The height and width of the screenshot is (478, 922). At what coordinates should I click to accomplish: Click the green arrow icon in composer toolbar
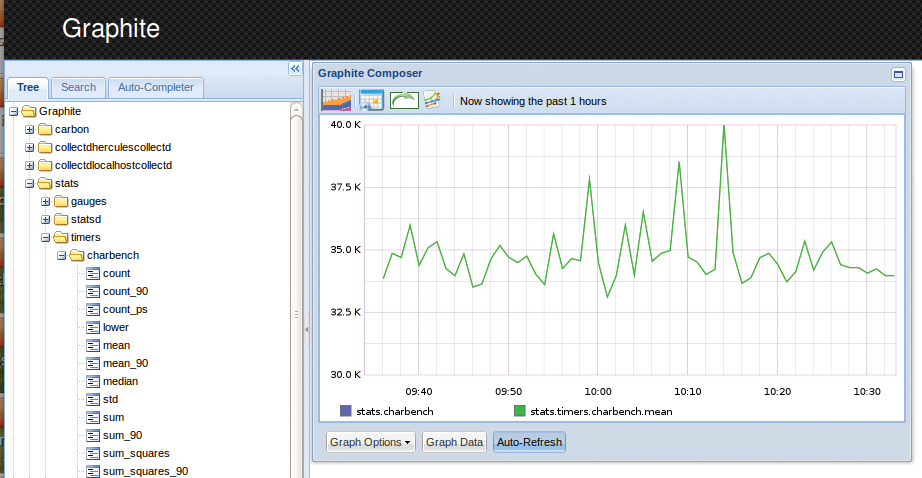pyautogui.click(x=404, y=100)
